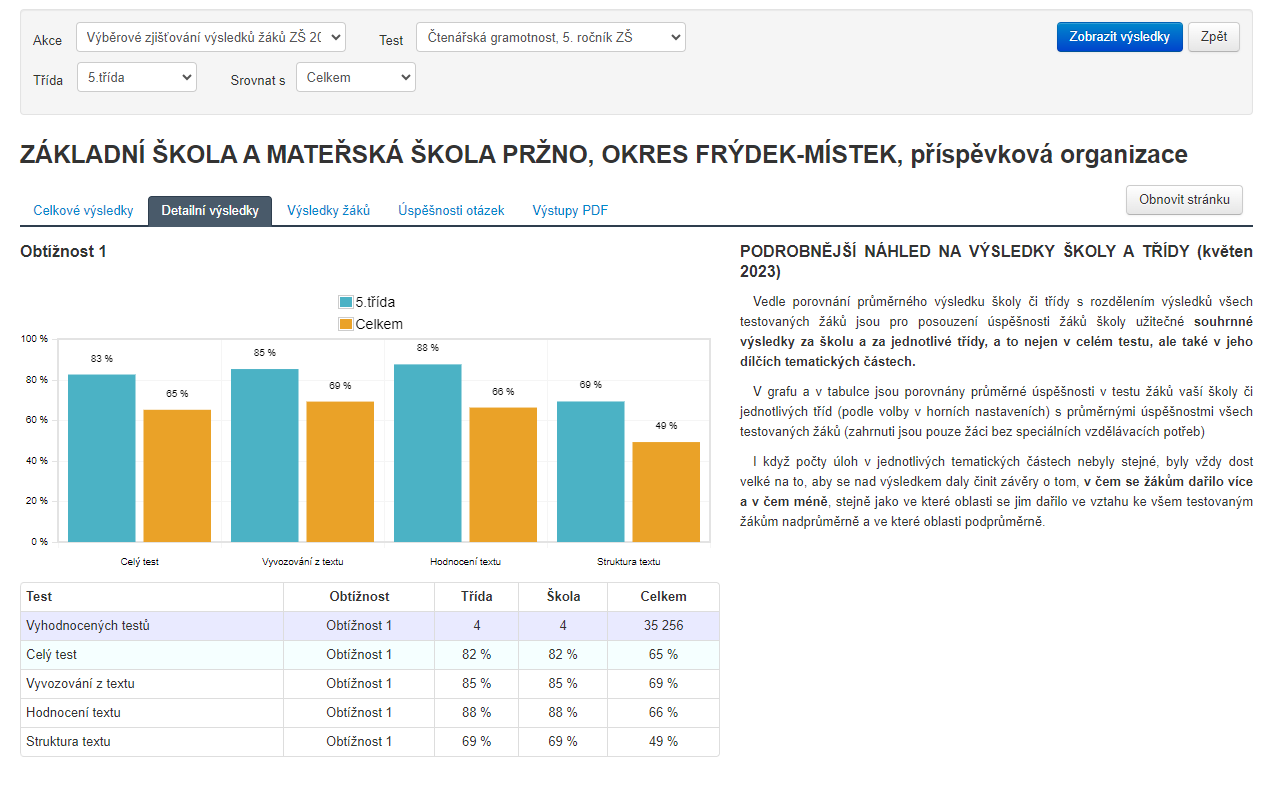Open the Třída dropdown 5.třída
Image resolution: width=1261 pixels, height=785 pixels.
137,77
